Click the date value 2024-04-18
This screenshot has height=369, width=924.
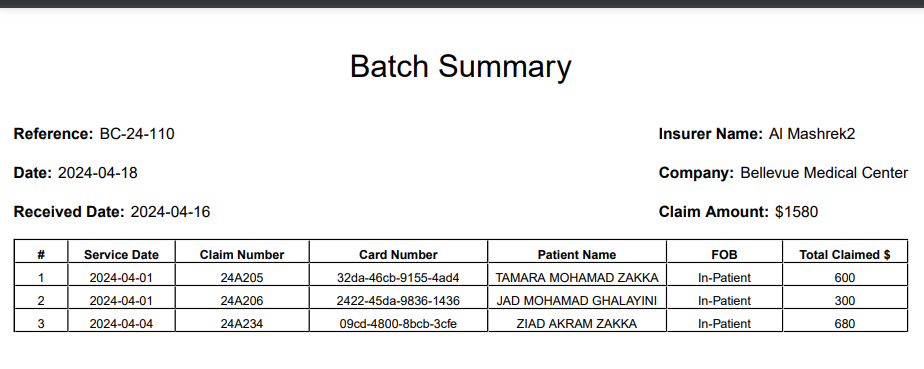[98, 173]
